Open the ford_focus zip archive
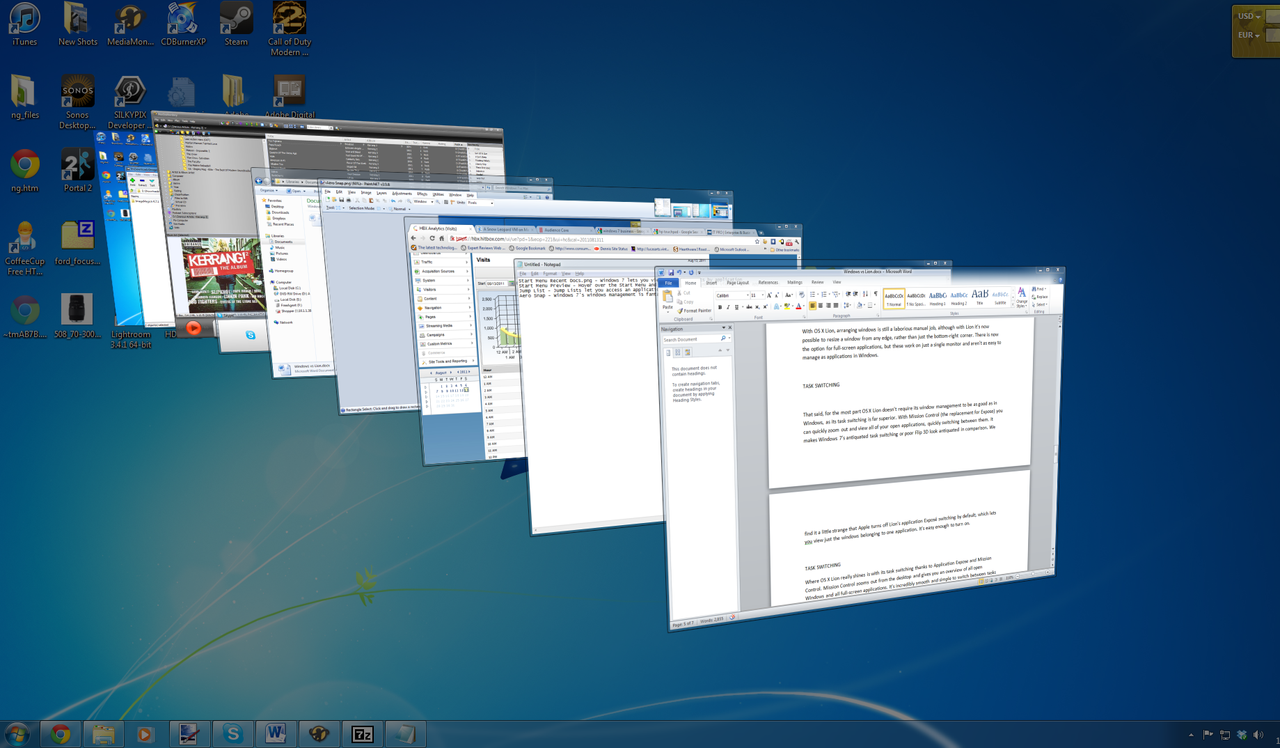This screenshot has height=748, width=1280. (78, 243)
